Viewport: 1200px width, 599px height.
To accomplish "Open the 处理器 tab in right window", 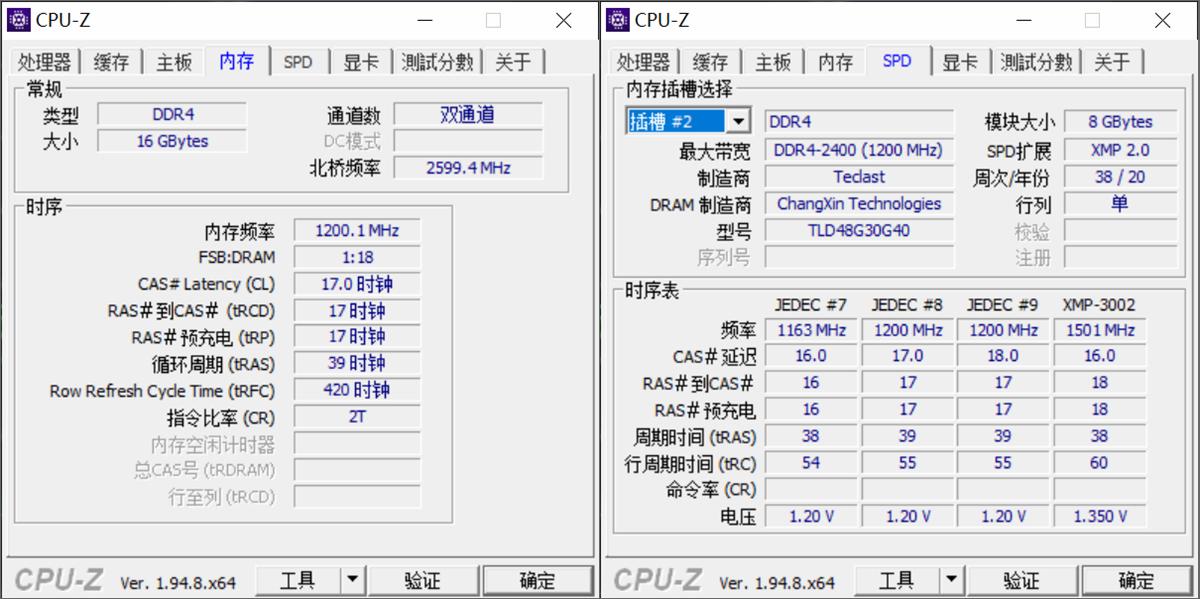I will 643,62.
